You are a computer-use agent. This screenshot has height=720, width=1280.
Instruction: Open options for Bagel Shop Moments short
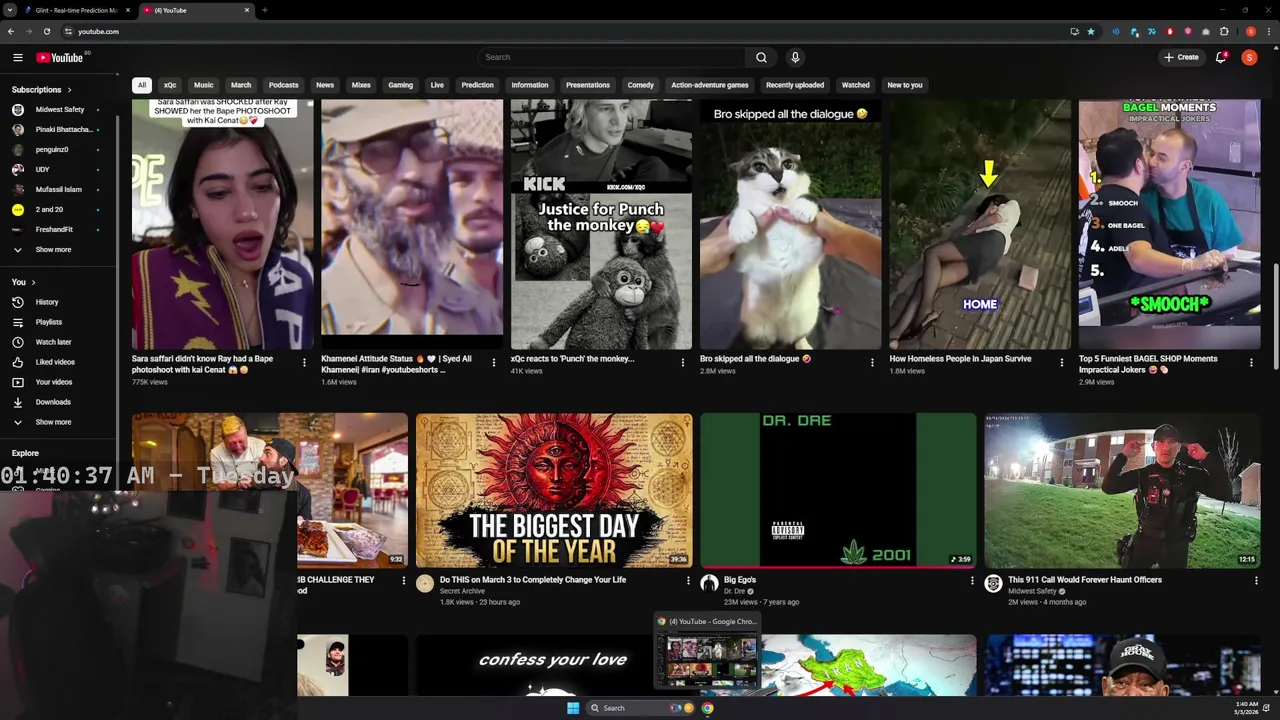1251,362
